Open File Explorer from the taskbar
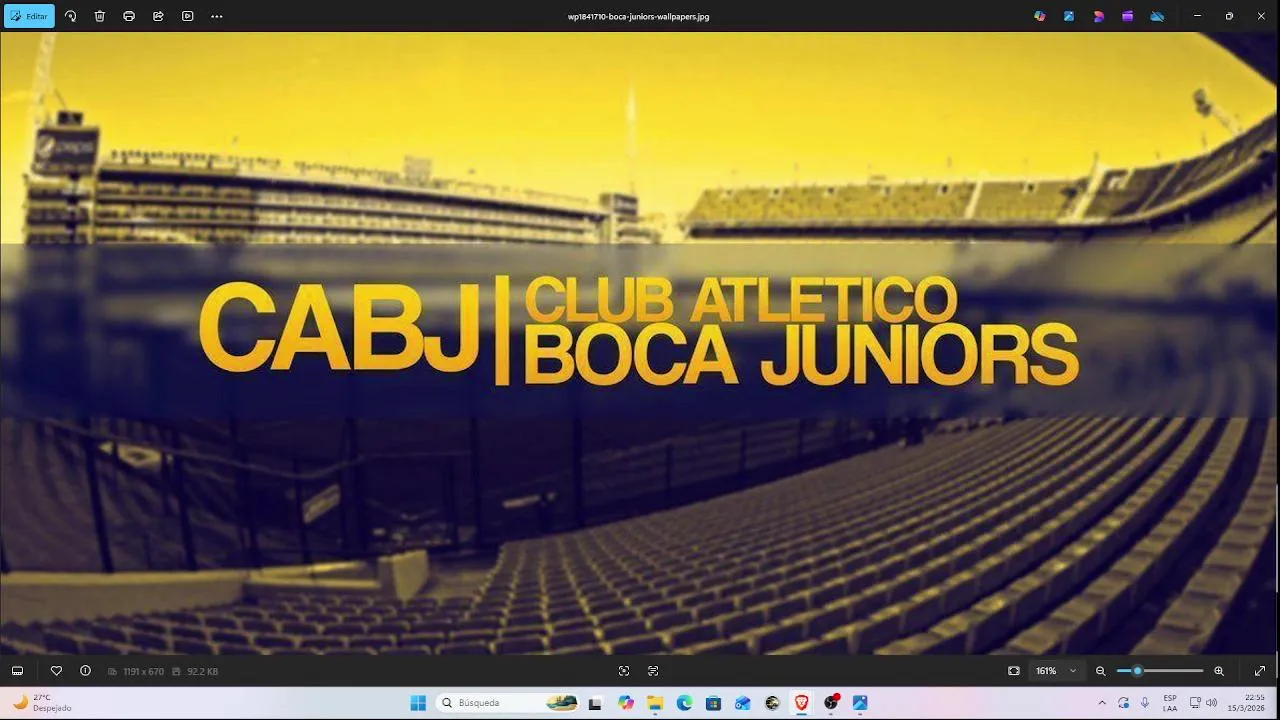Viewport: 1280px width, 720px height. click(x=655, y=703)
